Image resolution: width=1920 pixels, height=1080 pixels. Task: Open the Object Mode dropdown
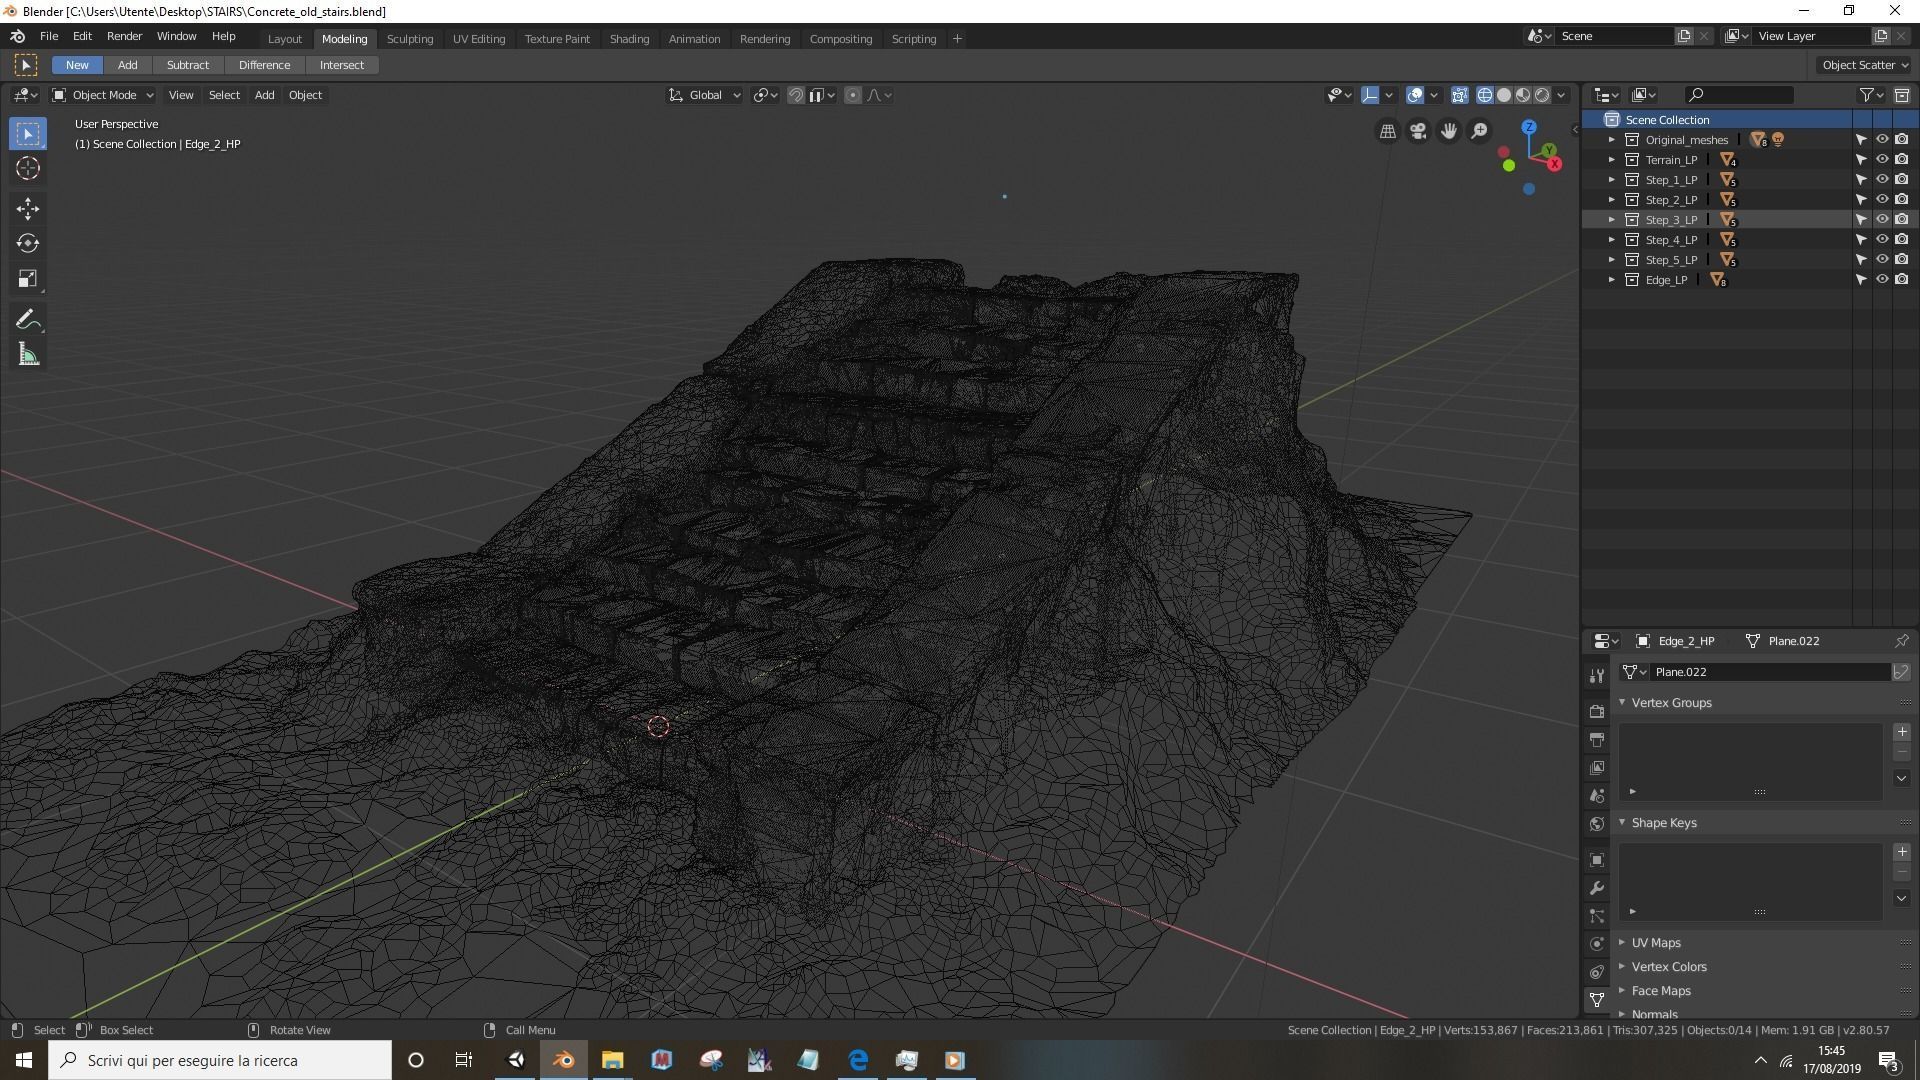click(104, 95)
